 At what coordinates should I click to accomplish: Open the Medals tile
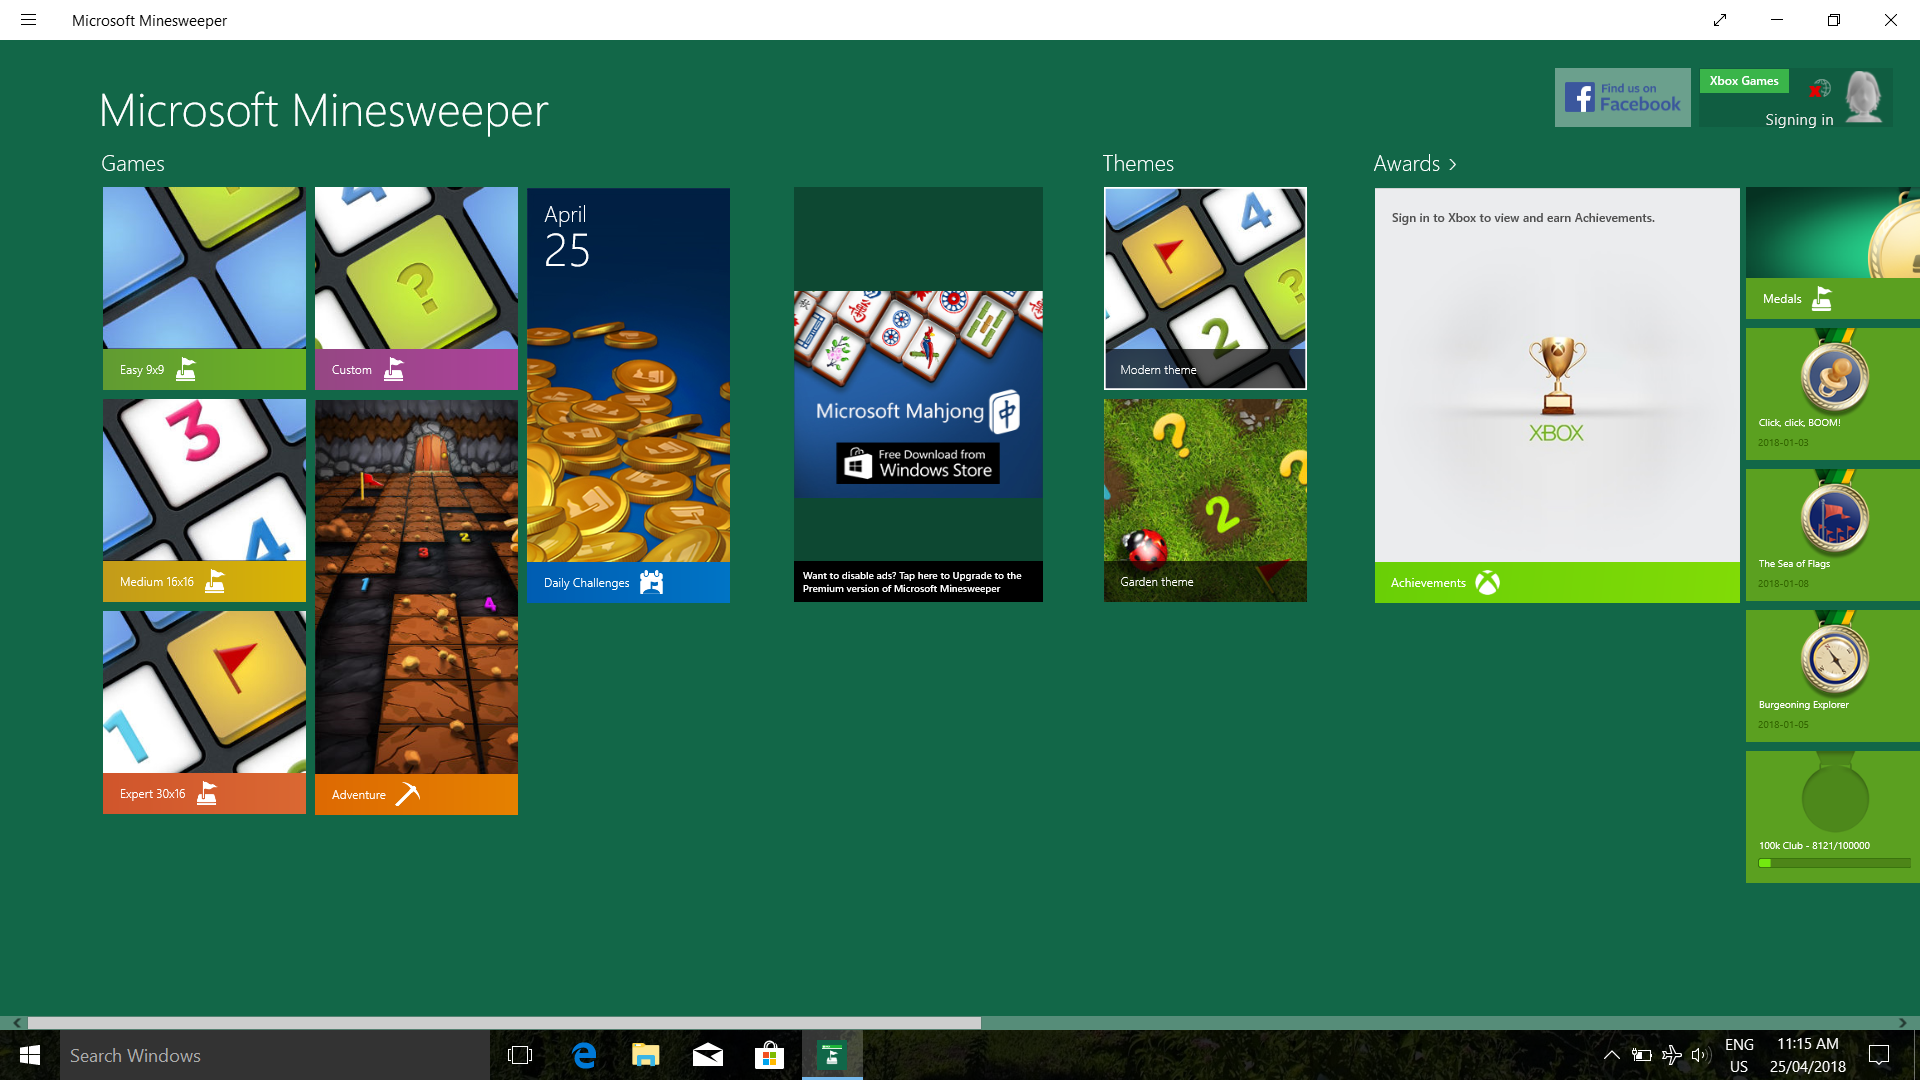(1833, 253)
